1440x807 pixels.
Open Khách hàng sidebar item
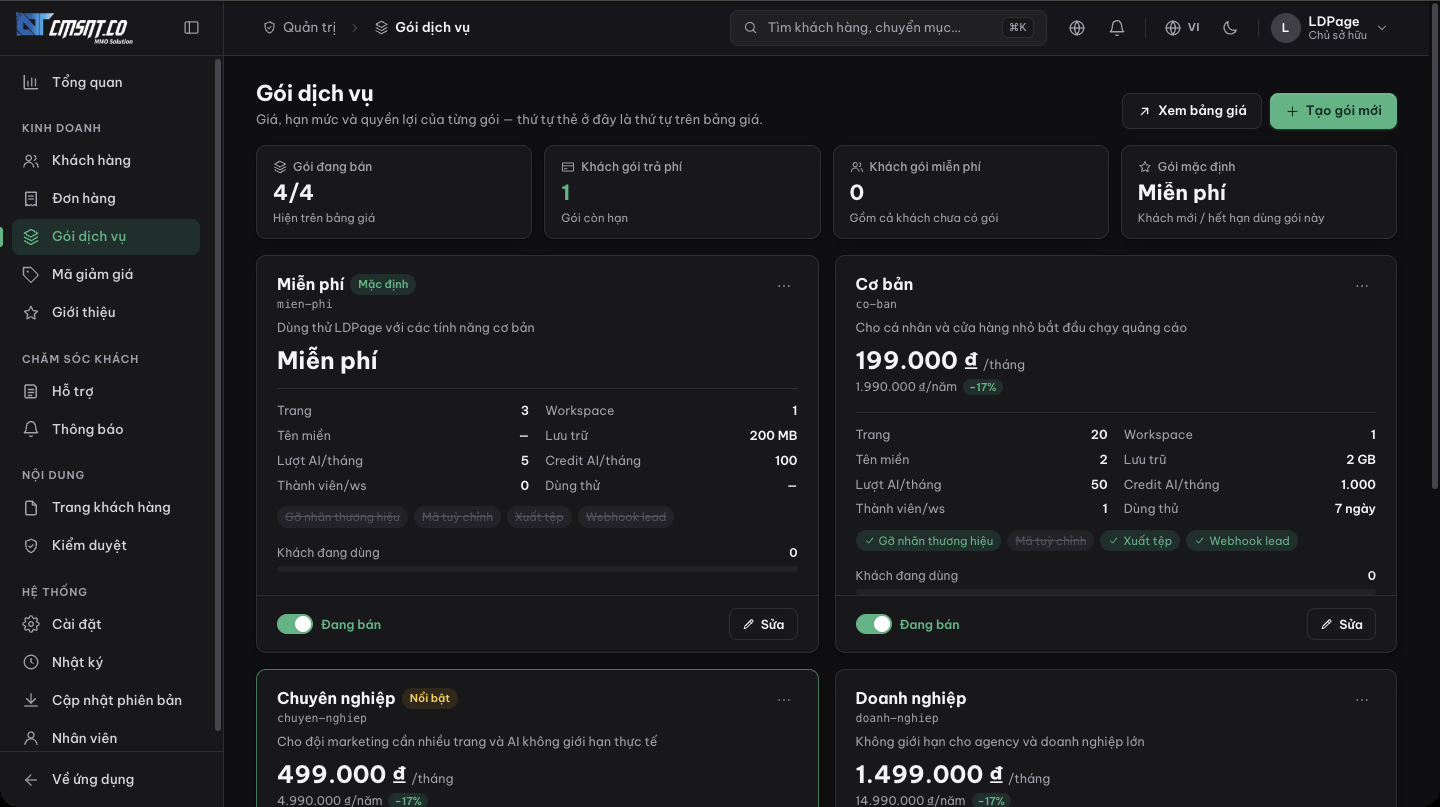[106, 160]
